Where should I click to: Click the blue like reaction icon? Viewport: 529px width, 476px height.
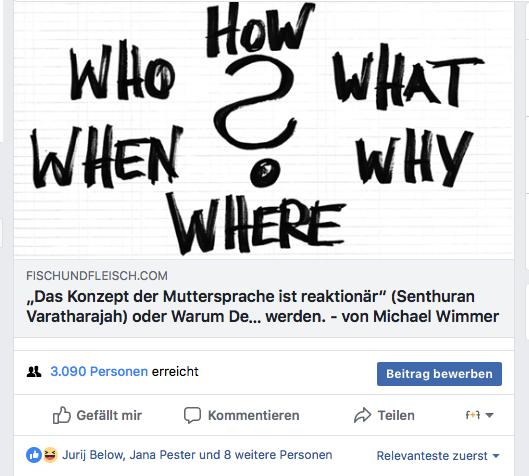[34, 455]
